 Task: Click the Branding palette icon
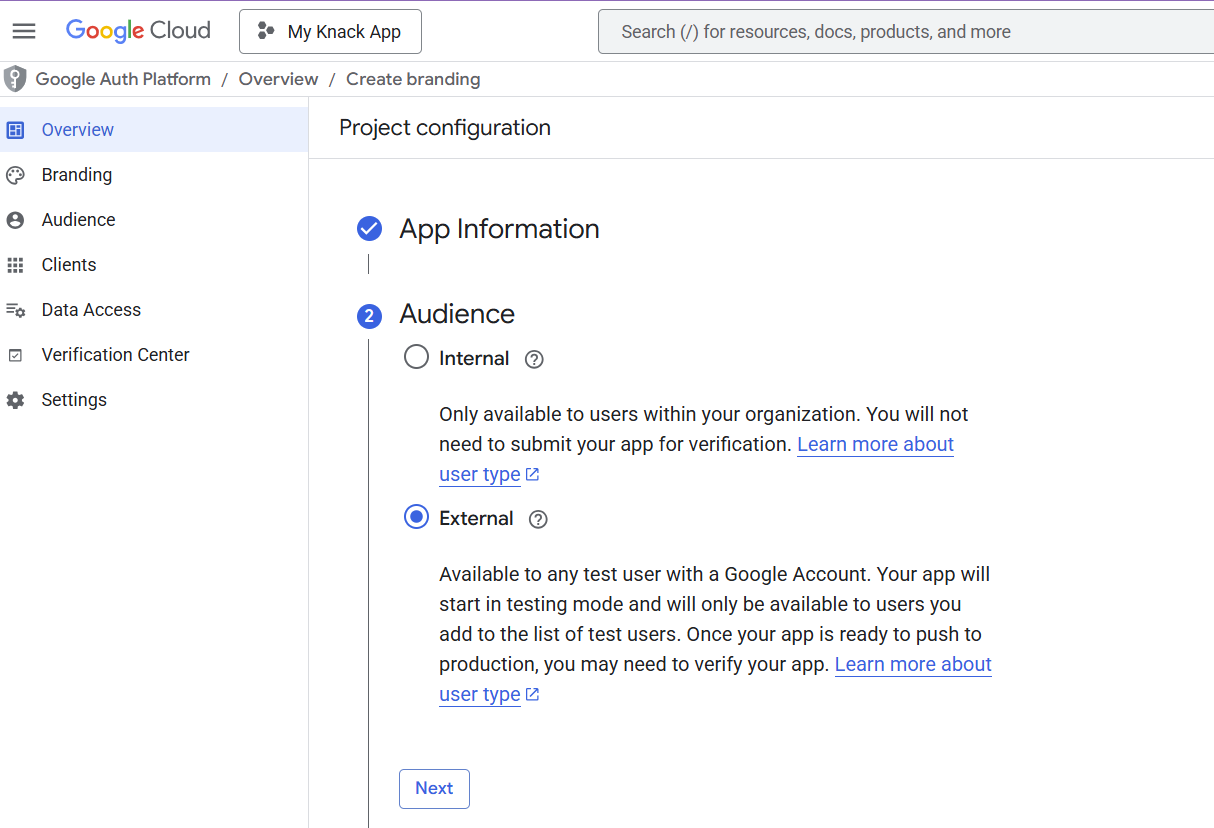15,175
